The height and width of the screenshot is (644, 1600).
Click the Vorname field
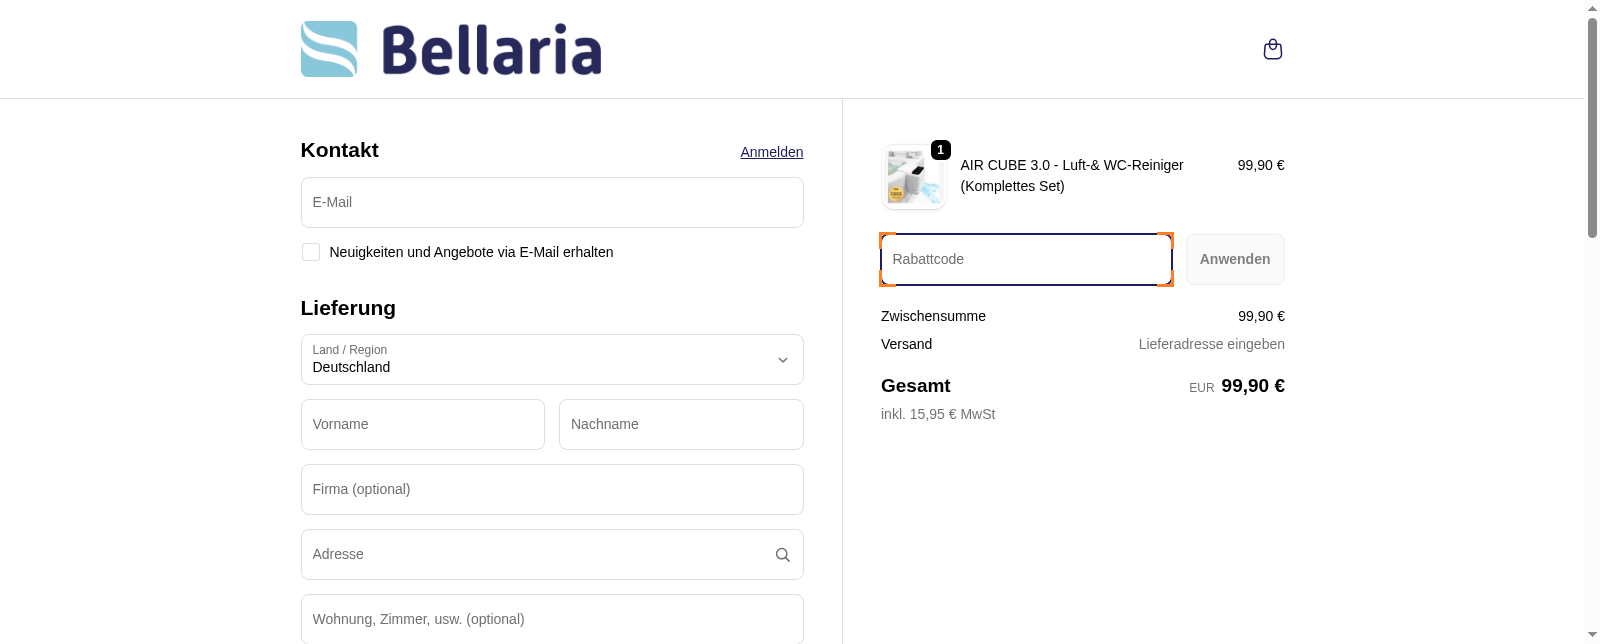(422, 424)
